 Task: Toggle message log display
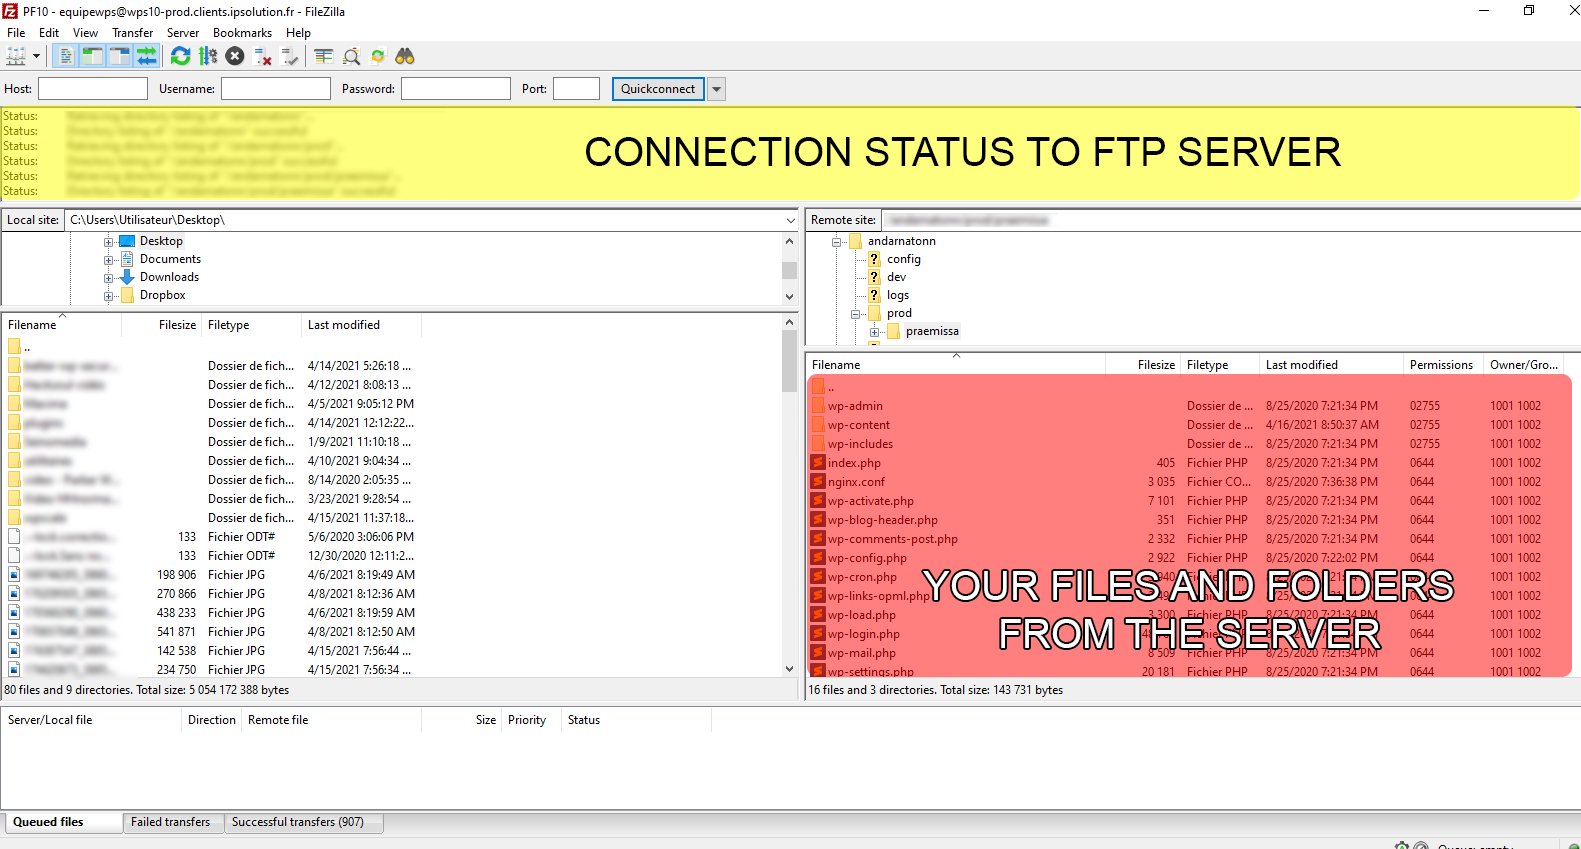[66, 57]
